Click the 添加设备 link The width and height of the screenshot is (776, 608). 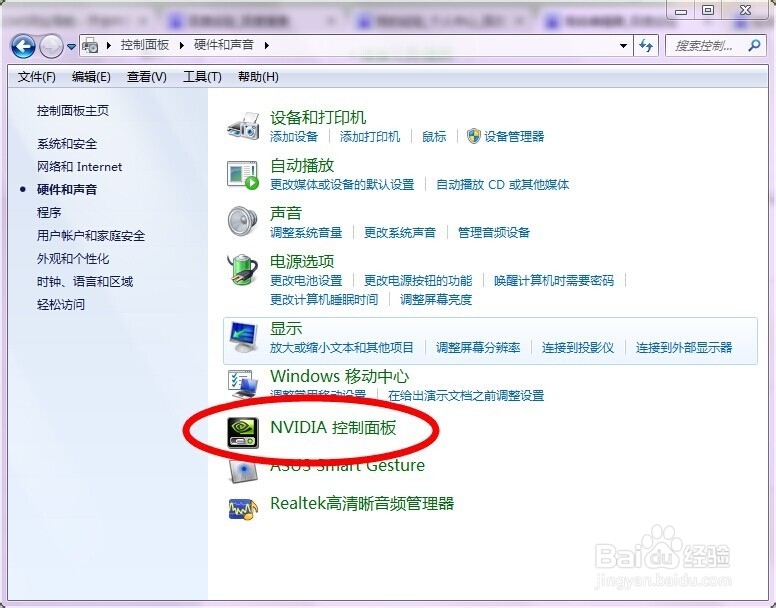294,137
